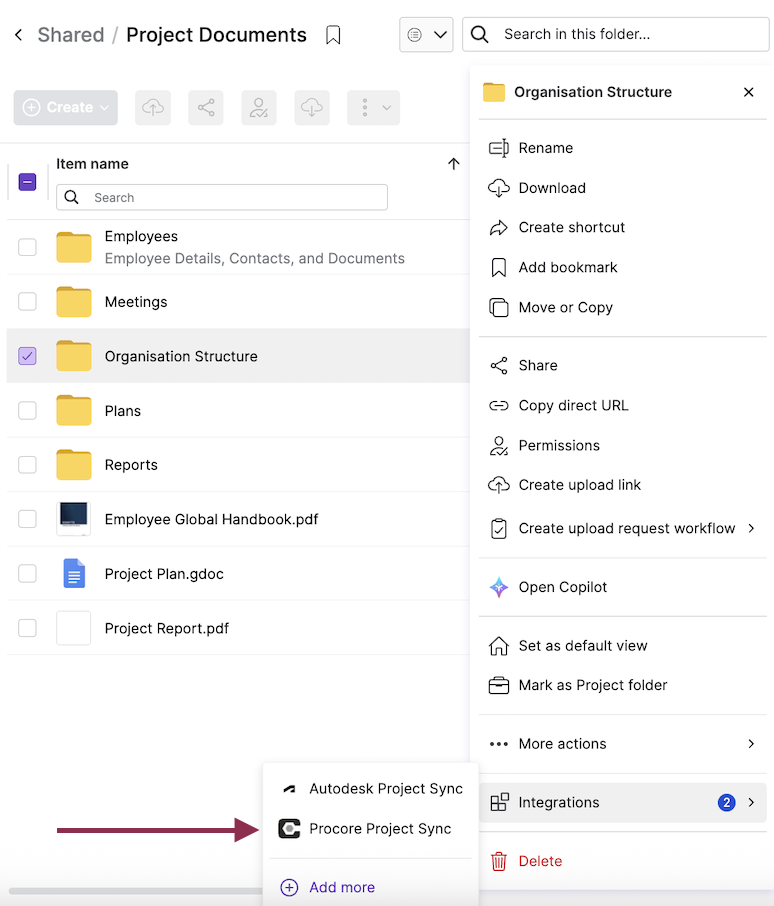
Task: Toggle the select-all header checkbox
Action: (27, 182)
